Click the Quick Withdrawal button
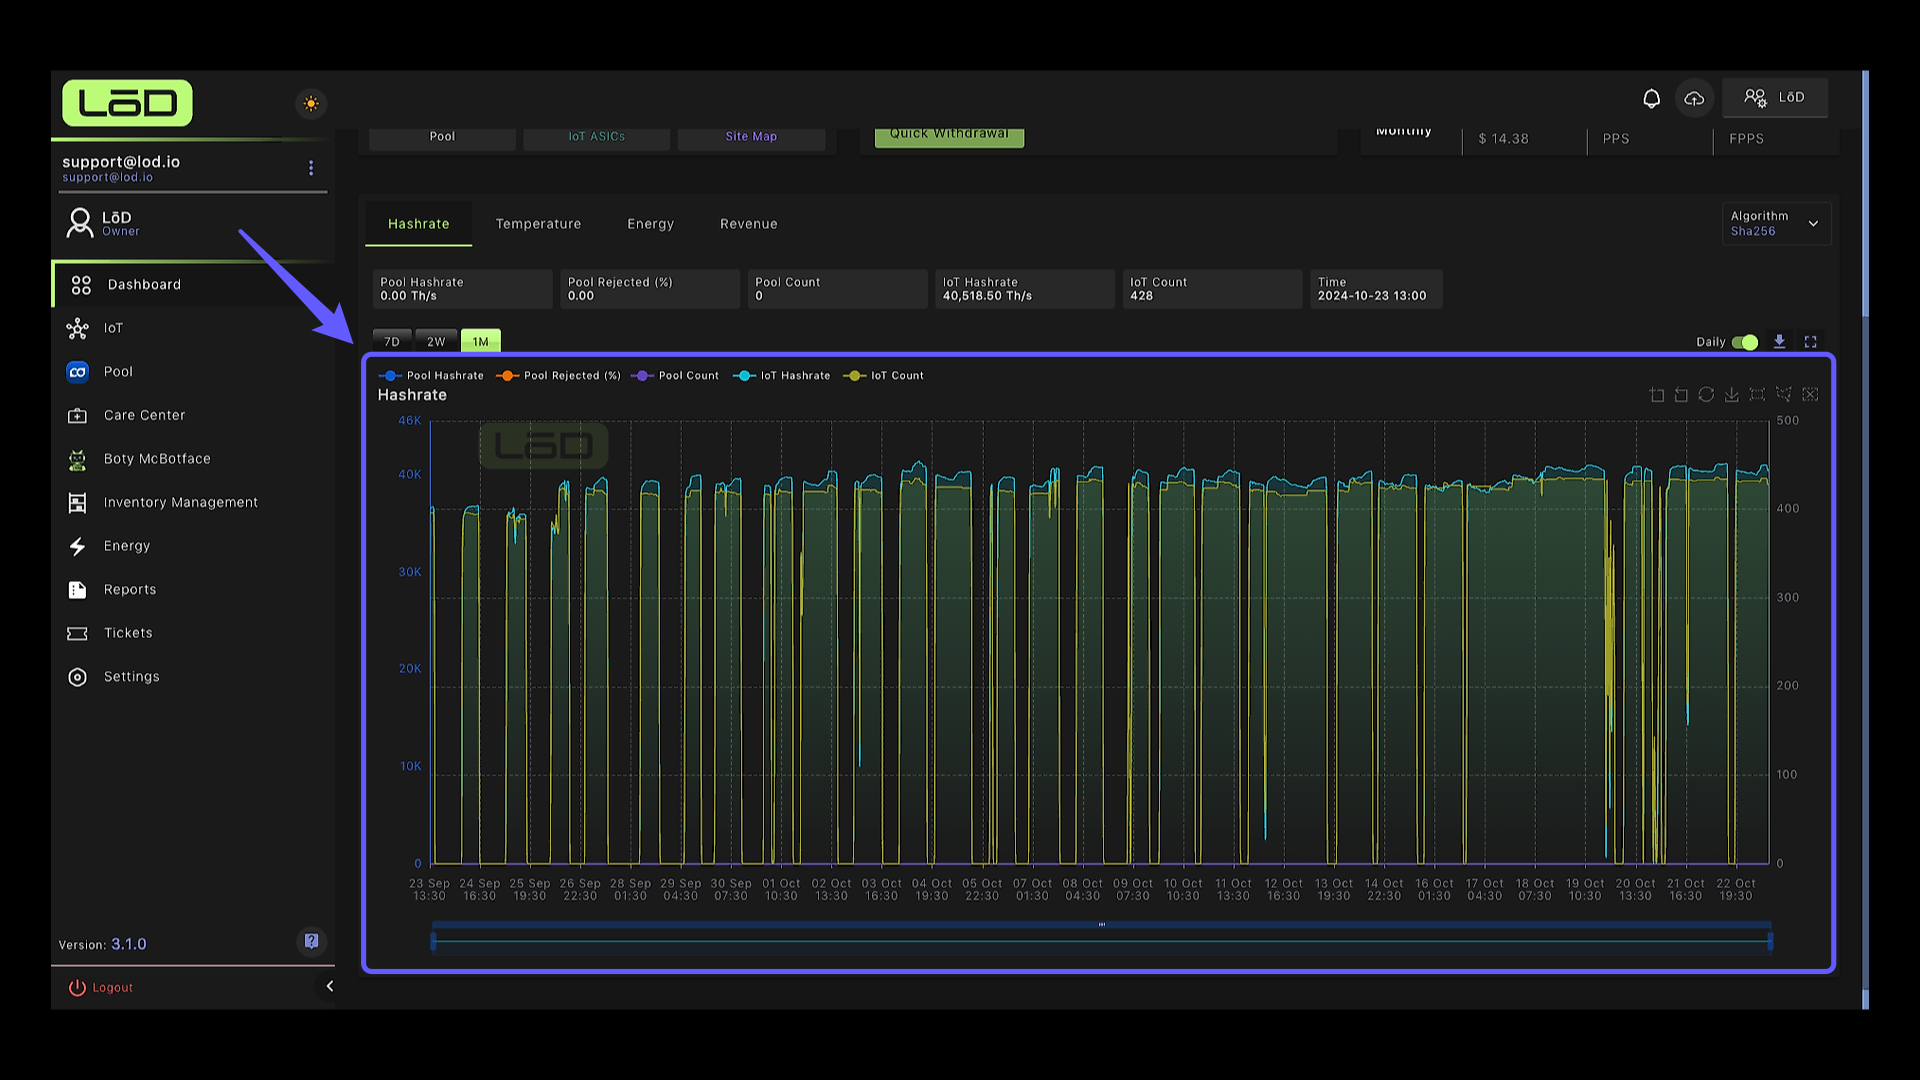Screen dimensions: 1920x1080 [949, 136]
